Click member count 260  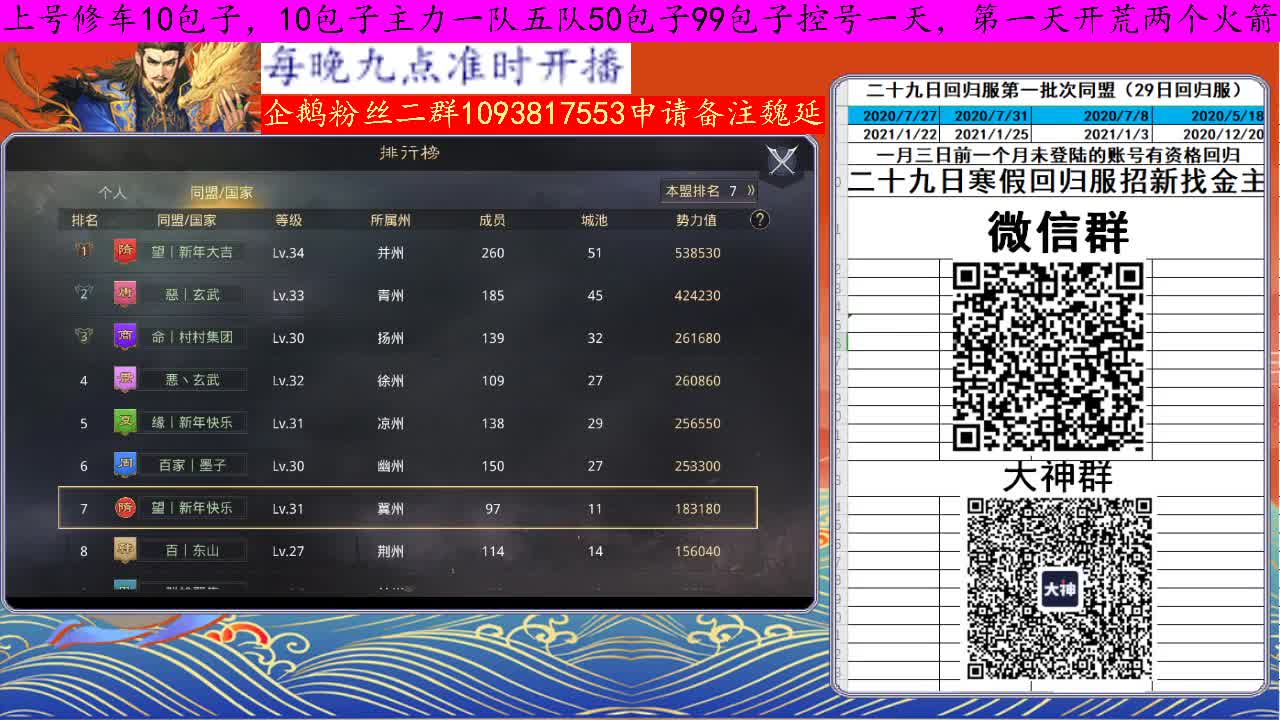492,253
